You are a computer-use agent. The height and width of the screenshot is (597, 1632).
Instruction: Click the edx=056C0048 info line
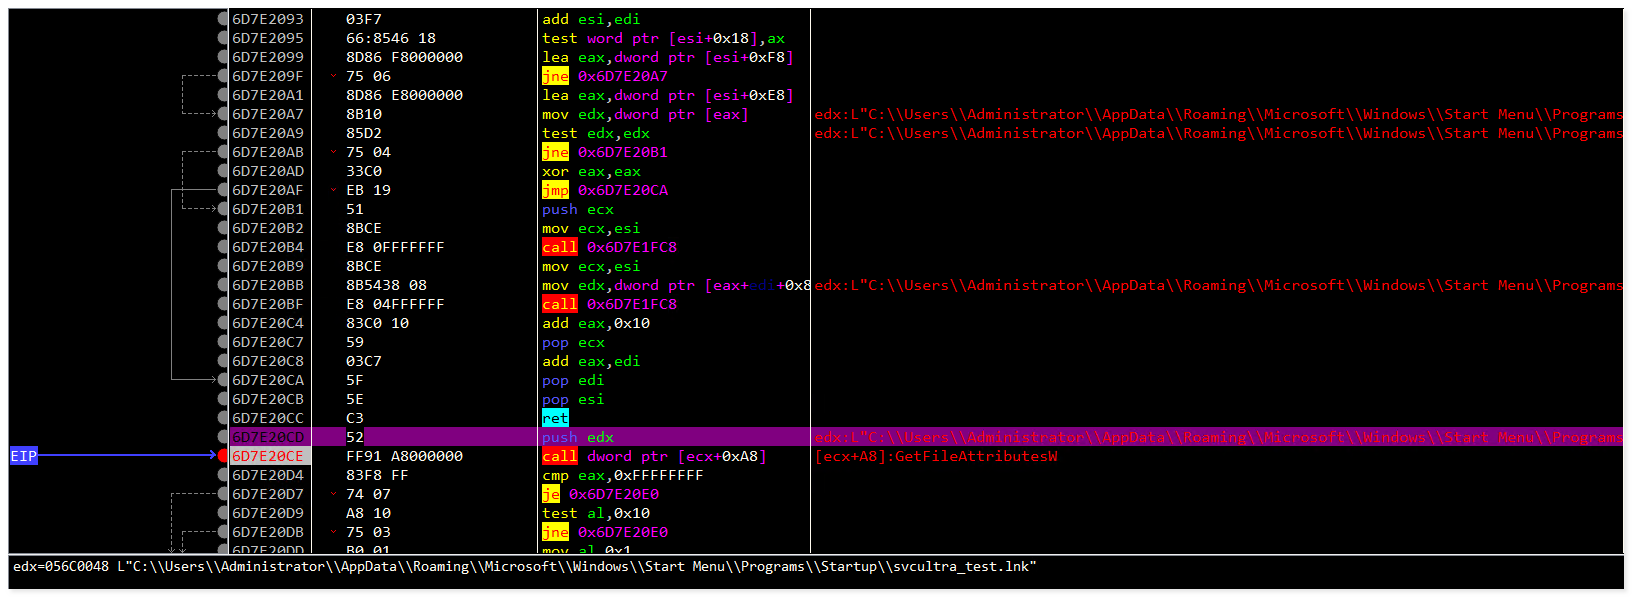[524, 567]
